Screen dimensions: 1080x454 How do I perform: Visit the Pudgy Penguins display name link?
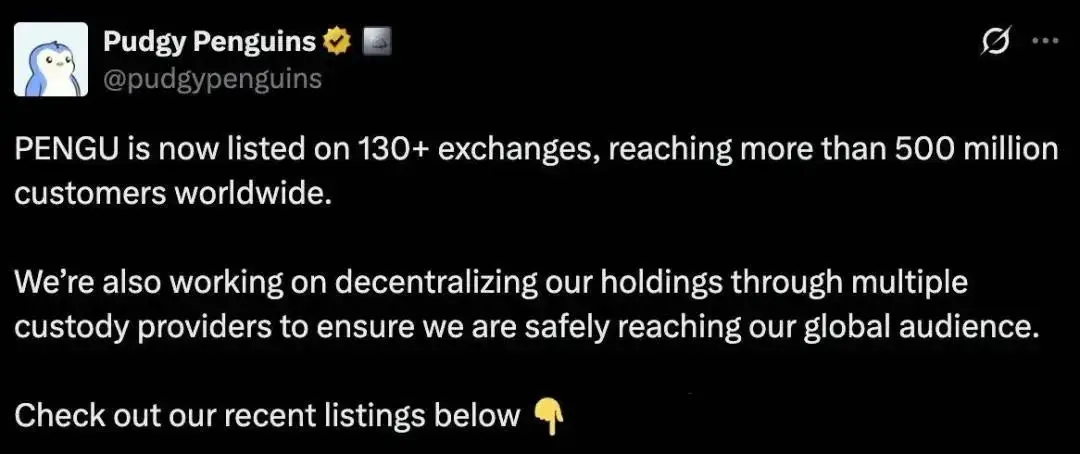[209, 43]
